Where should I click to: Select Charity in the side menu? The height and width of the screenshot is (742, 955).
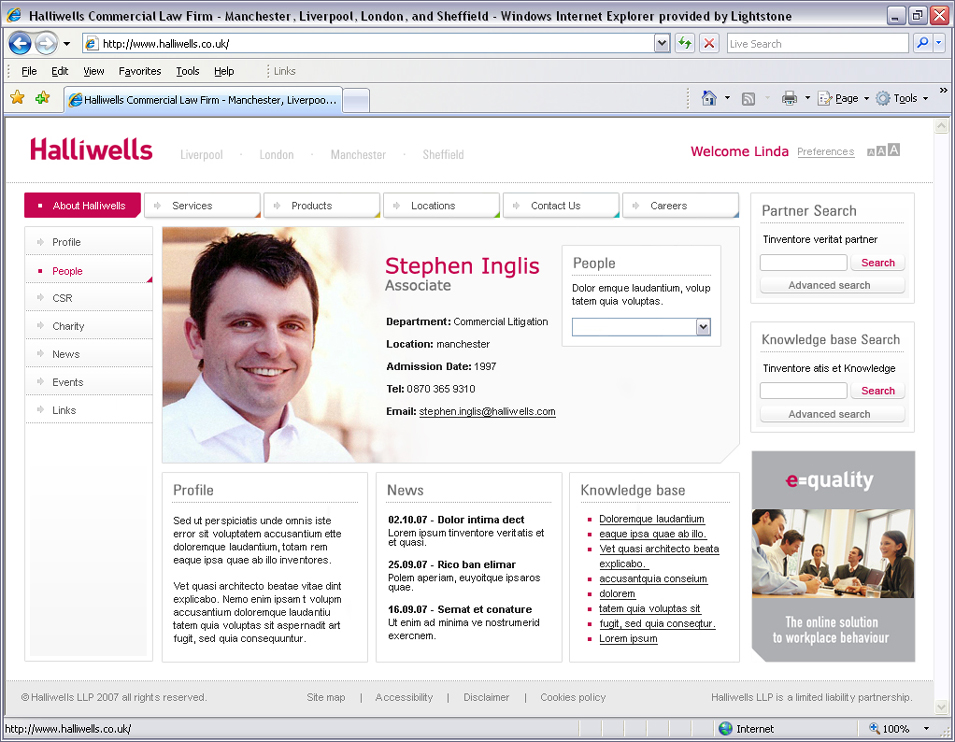click(89, 326)
